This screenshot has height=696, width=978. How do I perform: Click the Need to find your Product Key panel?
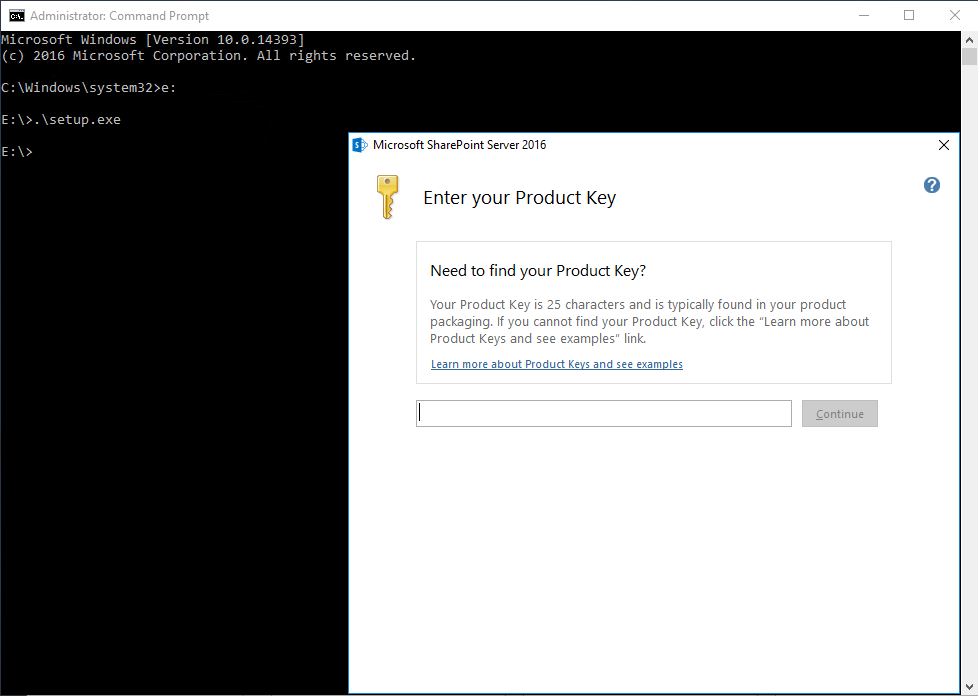(653, 310)
